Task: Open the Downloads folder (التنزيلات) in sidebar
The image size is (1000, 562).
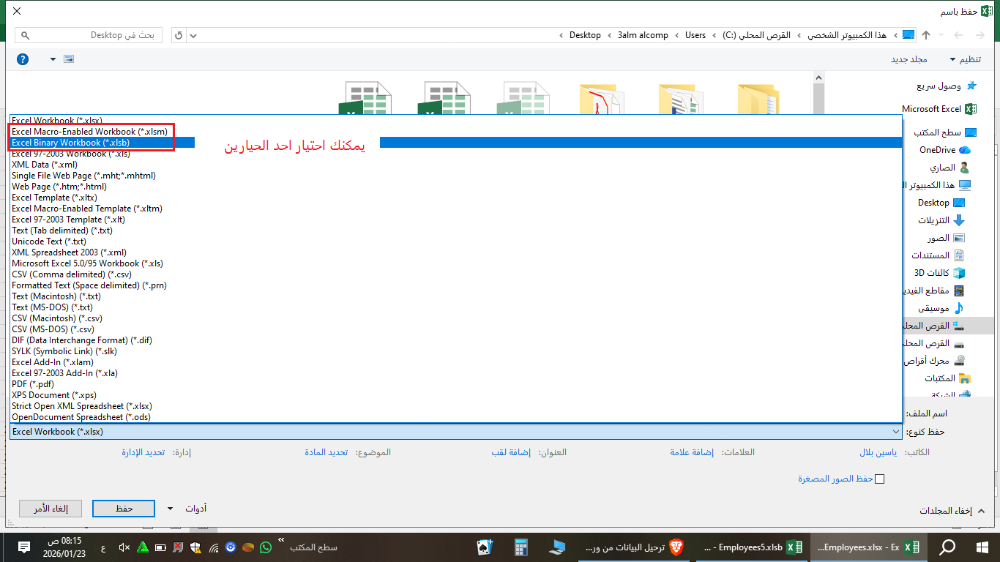Action: pos(942,220)
